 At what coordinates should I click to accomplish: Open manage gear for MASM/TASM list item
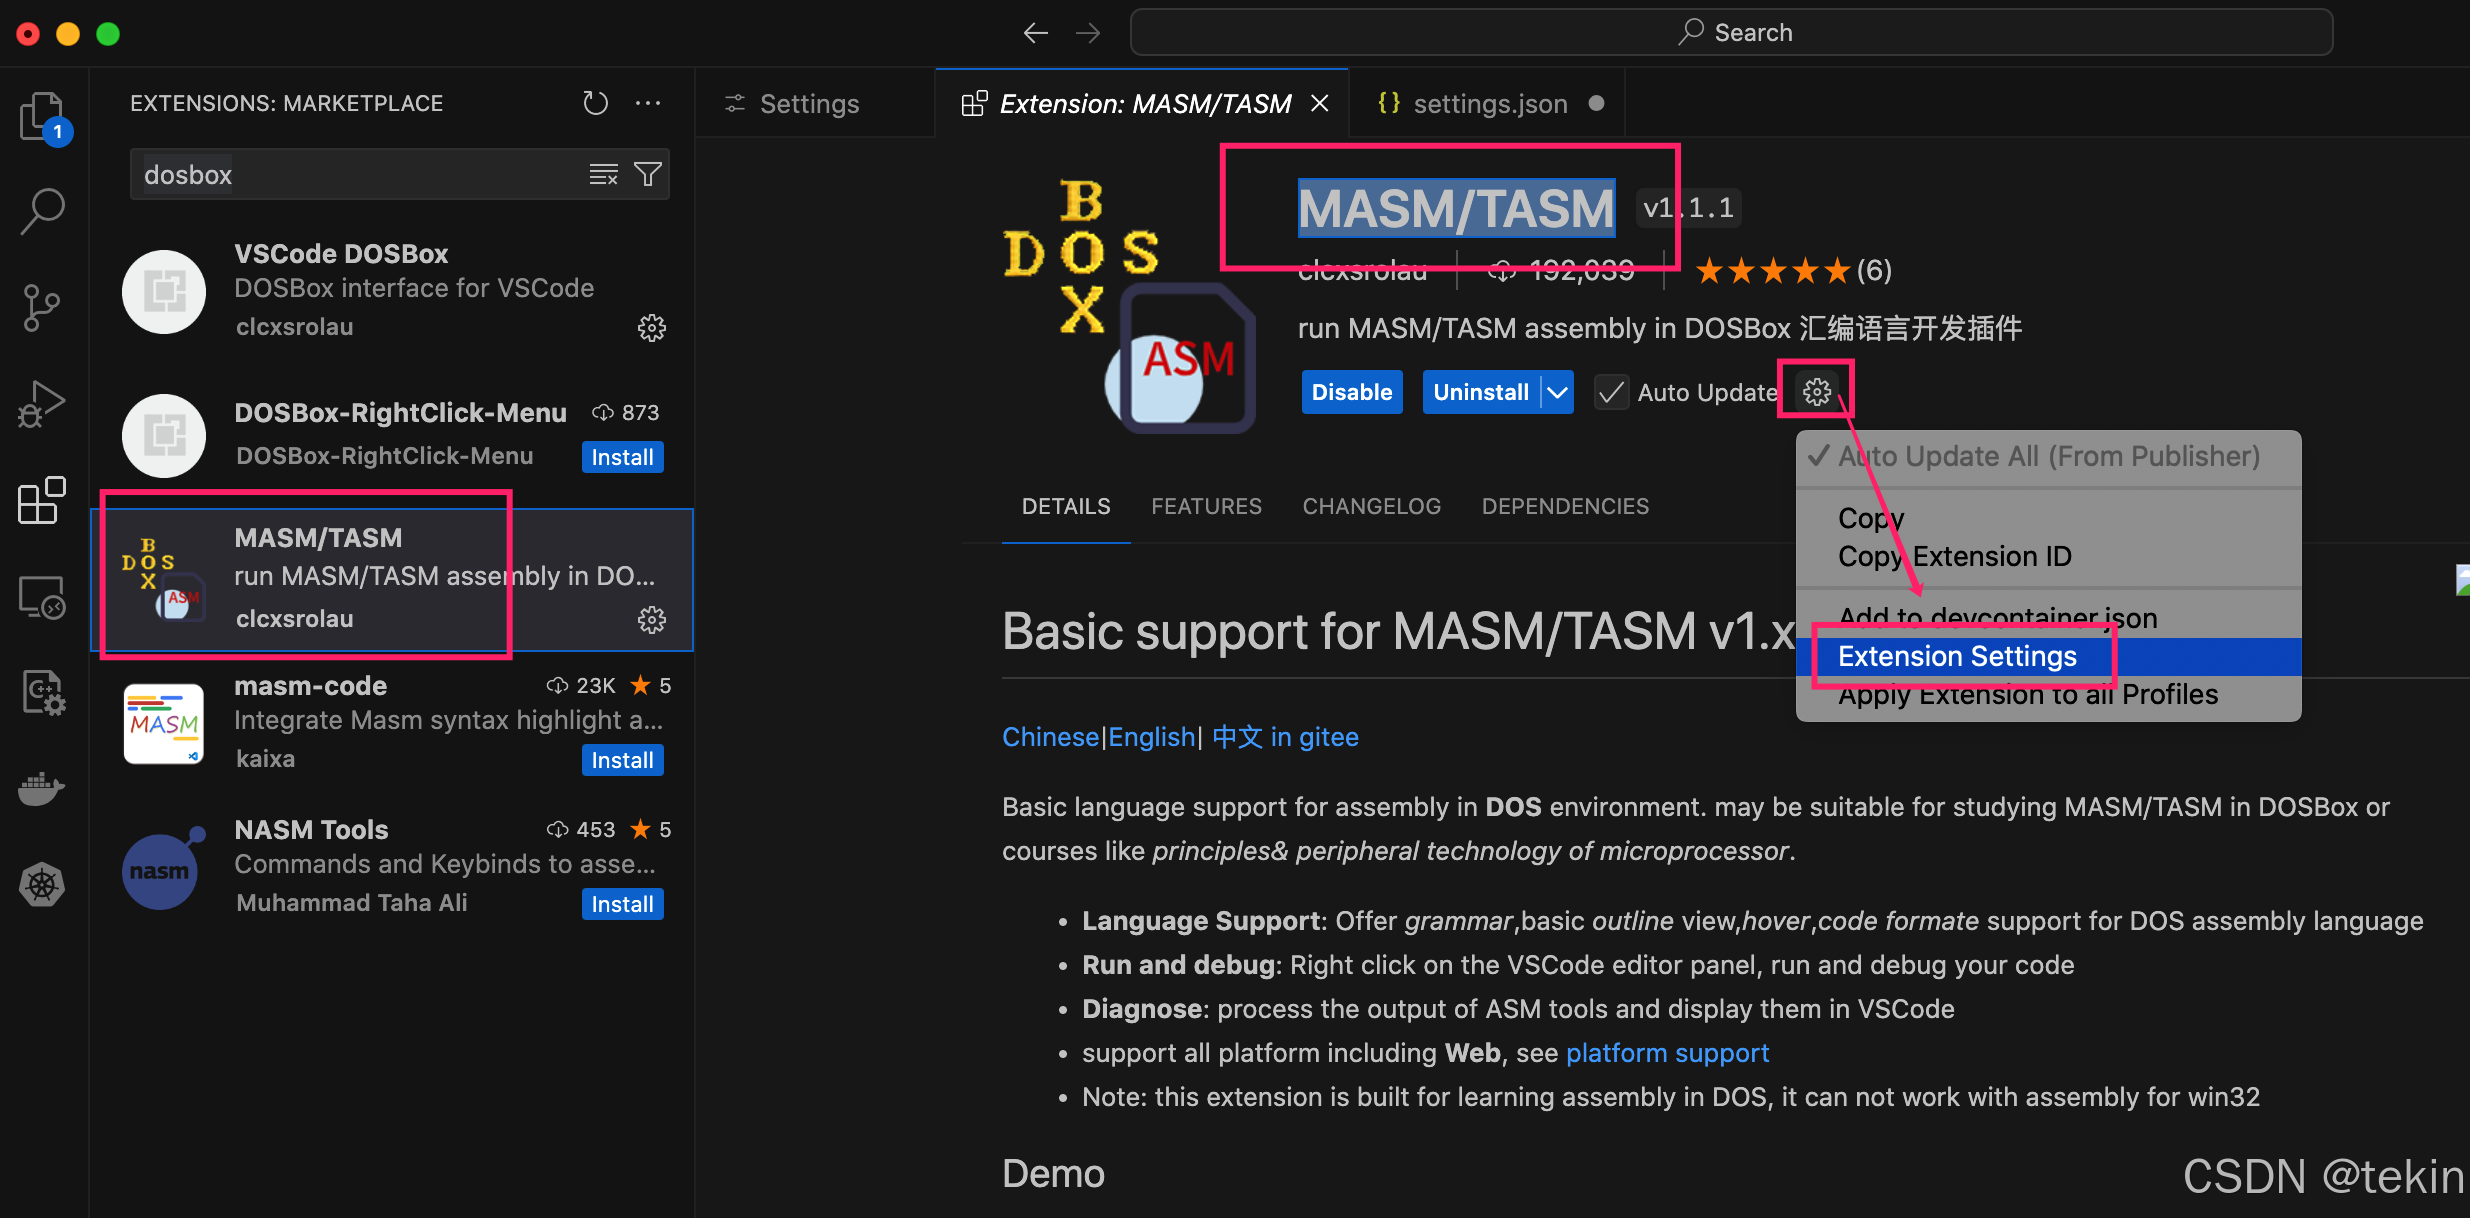(x=652, y=620)
